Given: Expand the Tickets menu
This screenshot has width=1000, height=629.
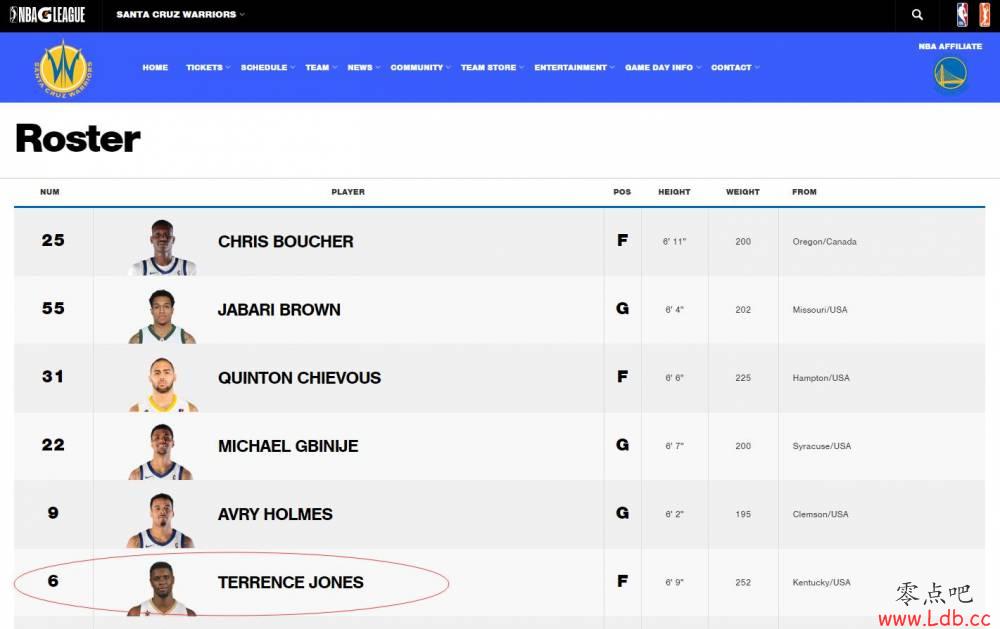Looking at the screenshot, I should 207,67.
